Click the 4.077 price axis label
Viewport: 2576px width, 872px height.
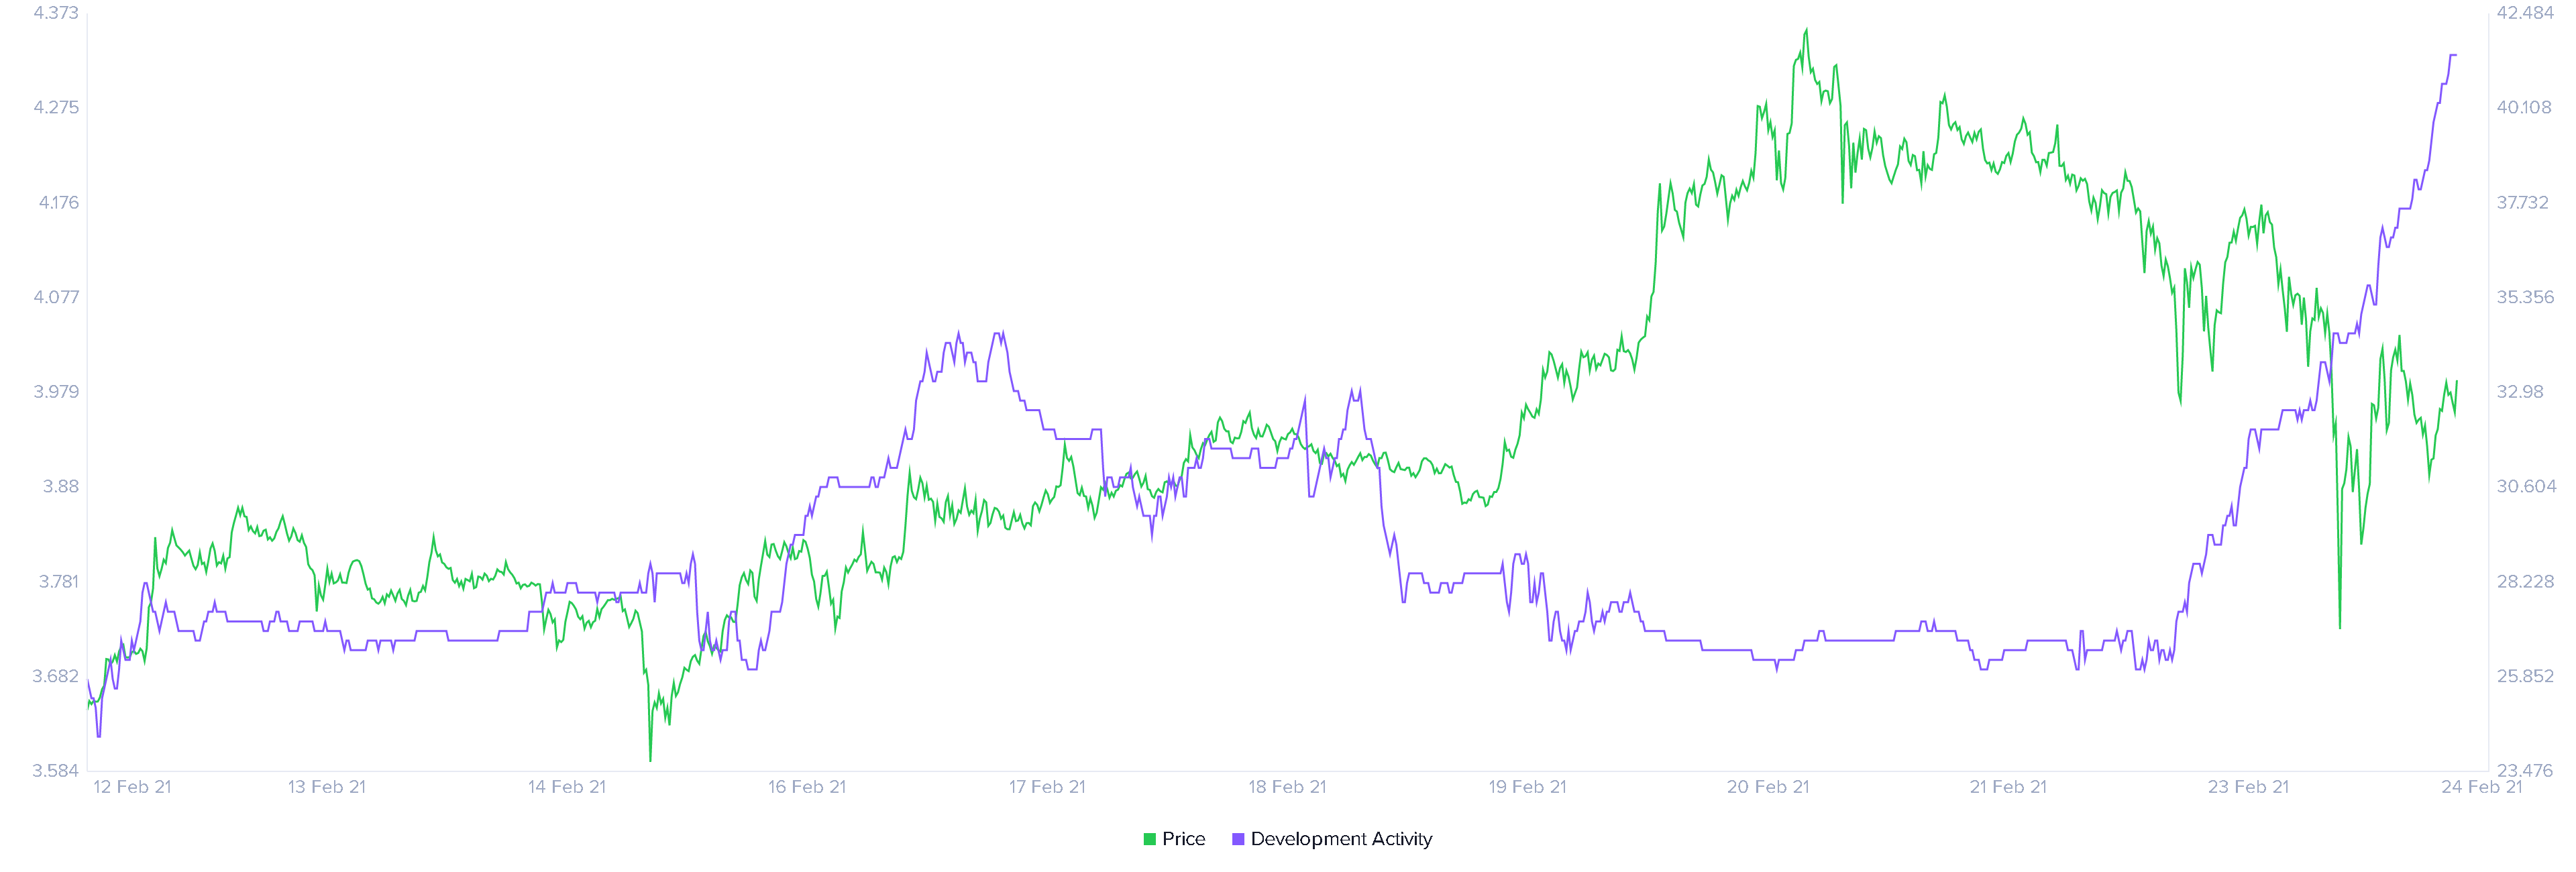[56, 297]
